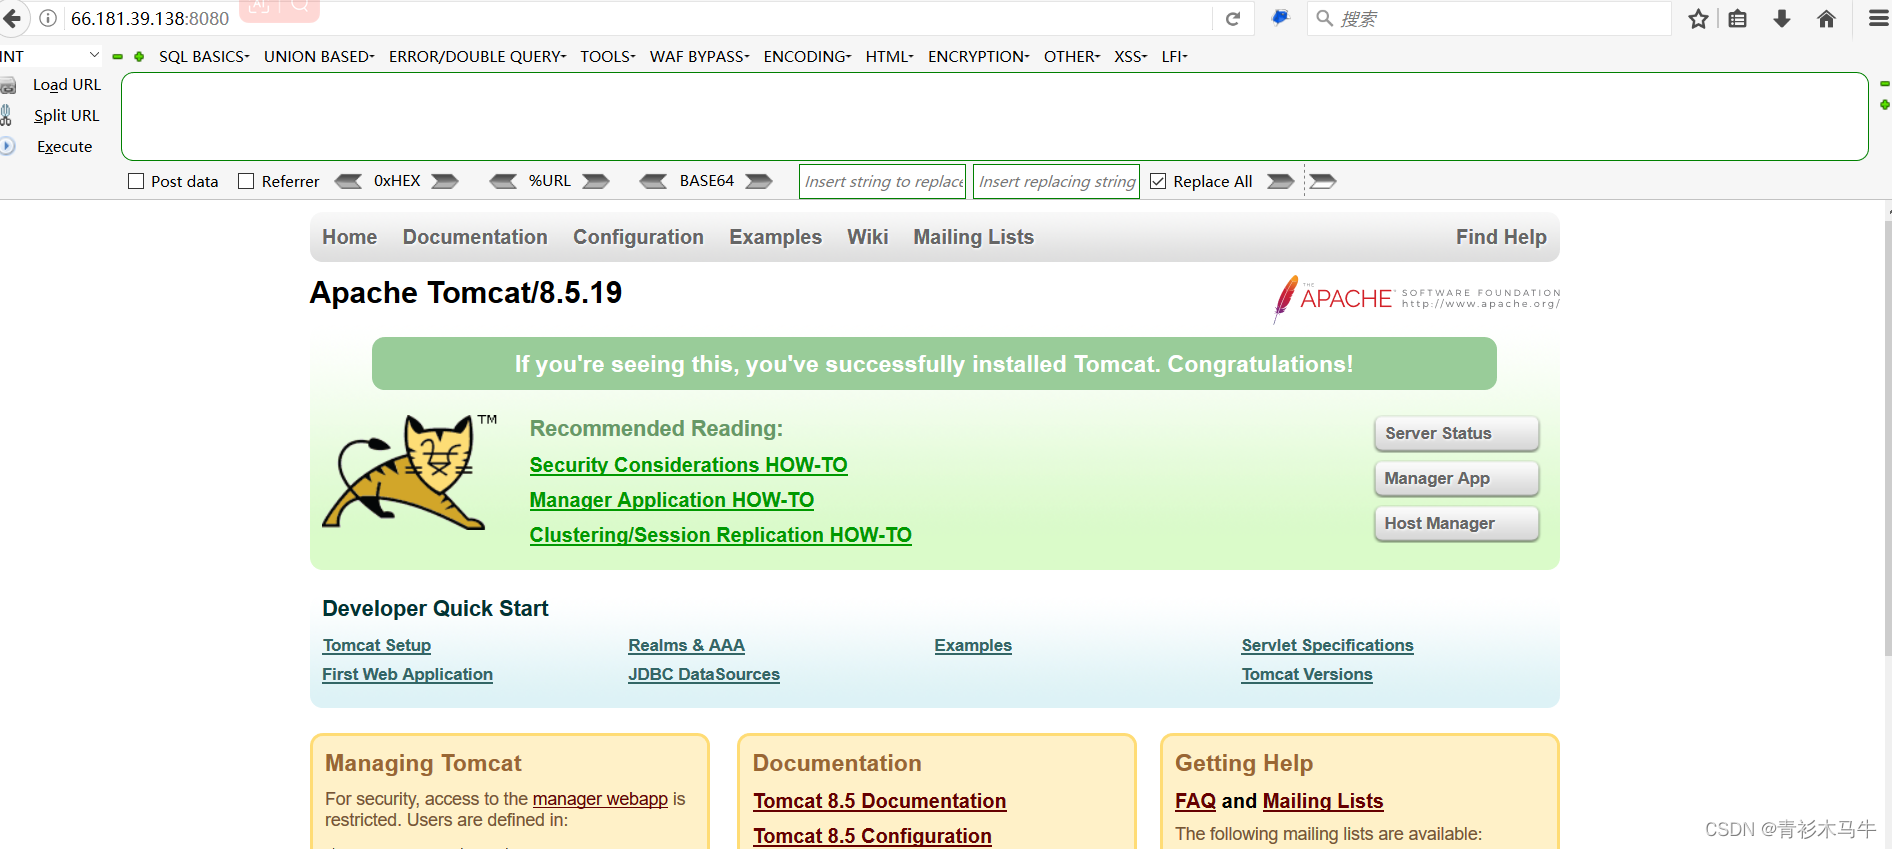Click the browser back arrow button

12,18
